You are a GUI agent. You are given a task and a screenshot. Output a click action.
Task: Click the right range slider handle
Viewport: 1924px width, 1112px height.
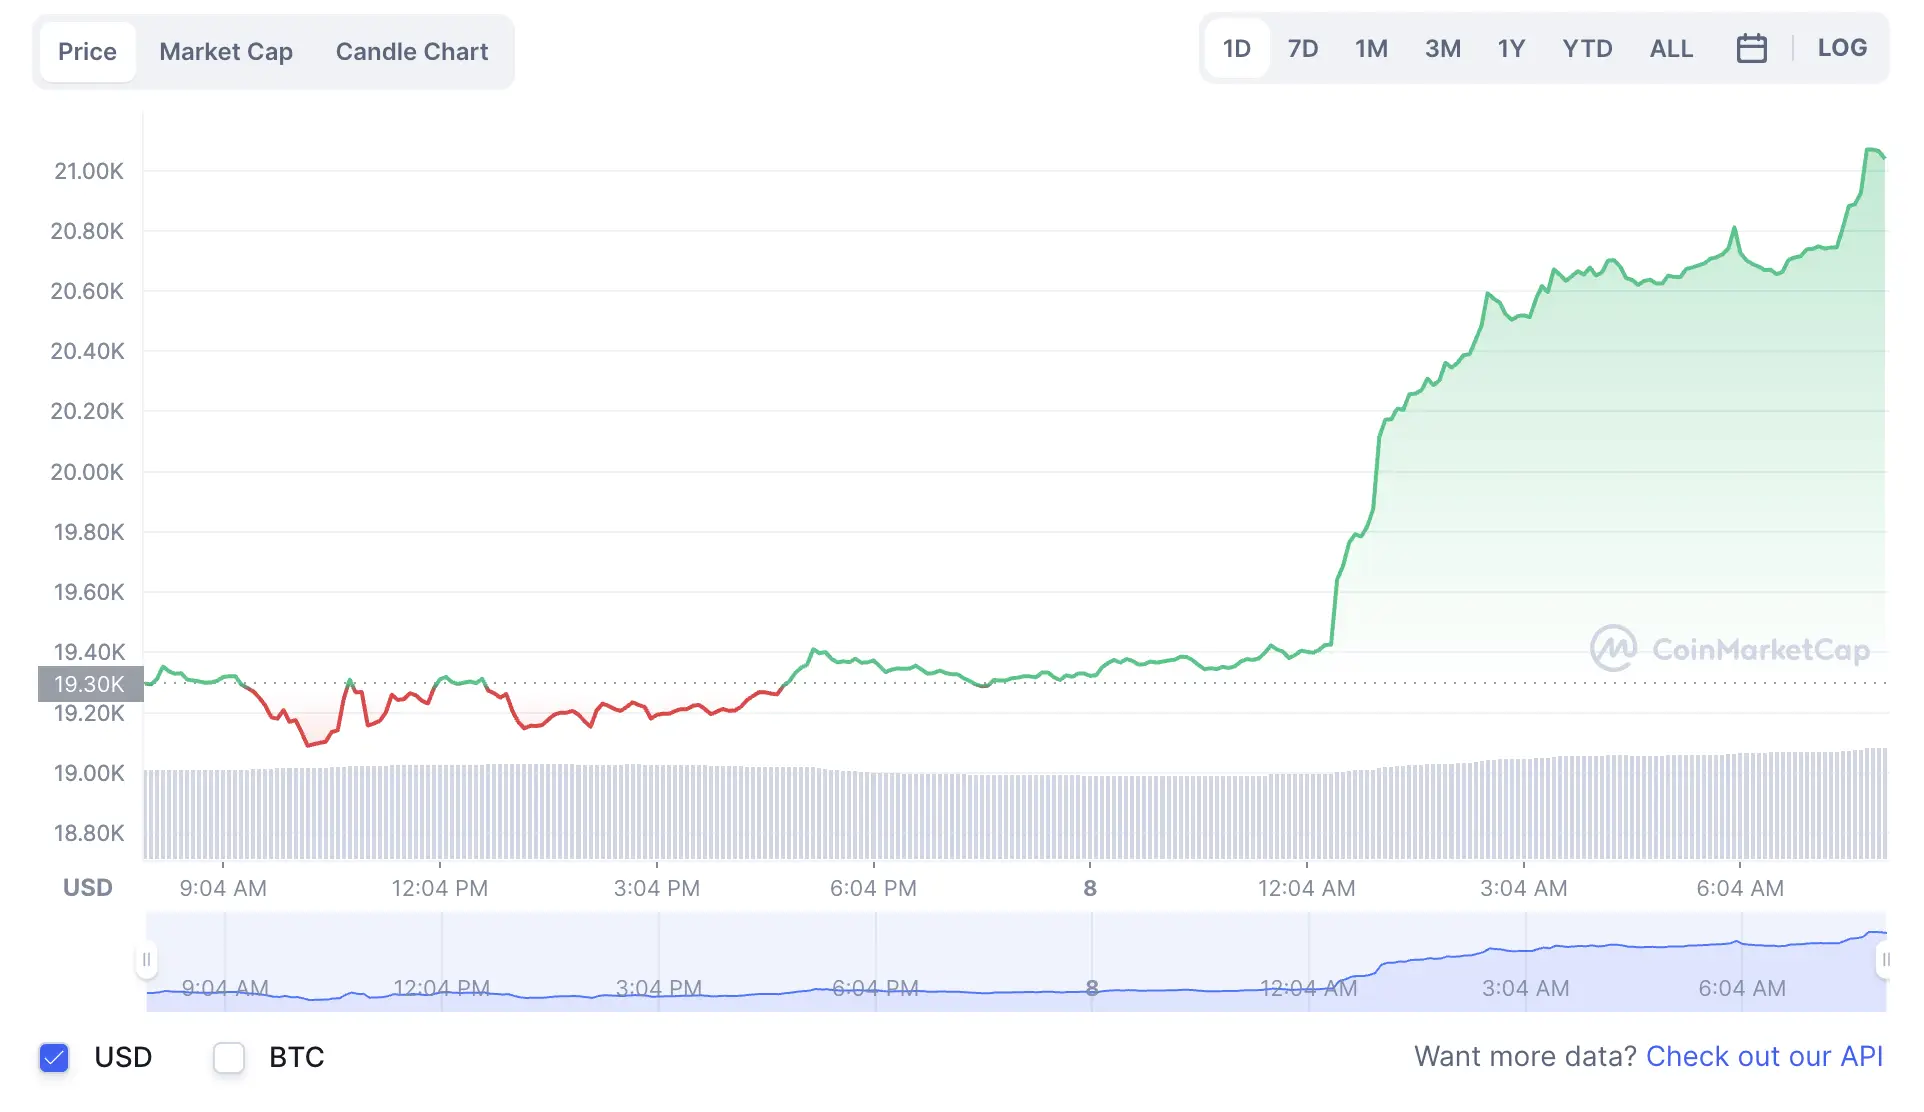(1885, 960)
